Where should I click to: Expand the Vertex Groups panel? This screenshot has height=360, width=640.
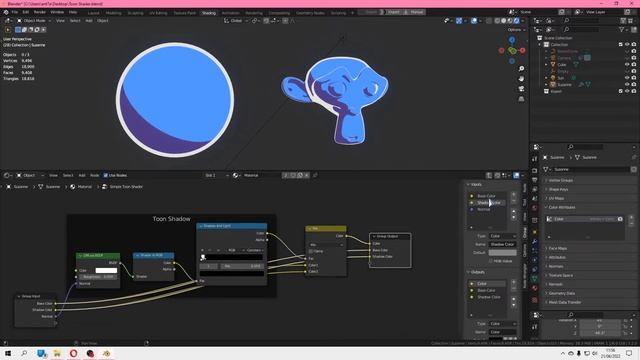pos(561,180)
